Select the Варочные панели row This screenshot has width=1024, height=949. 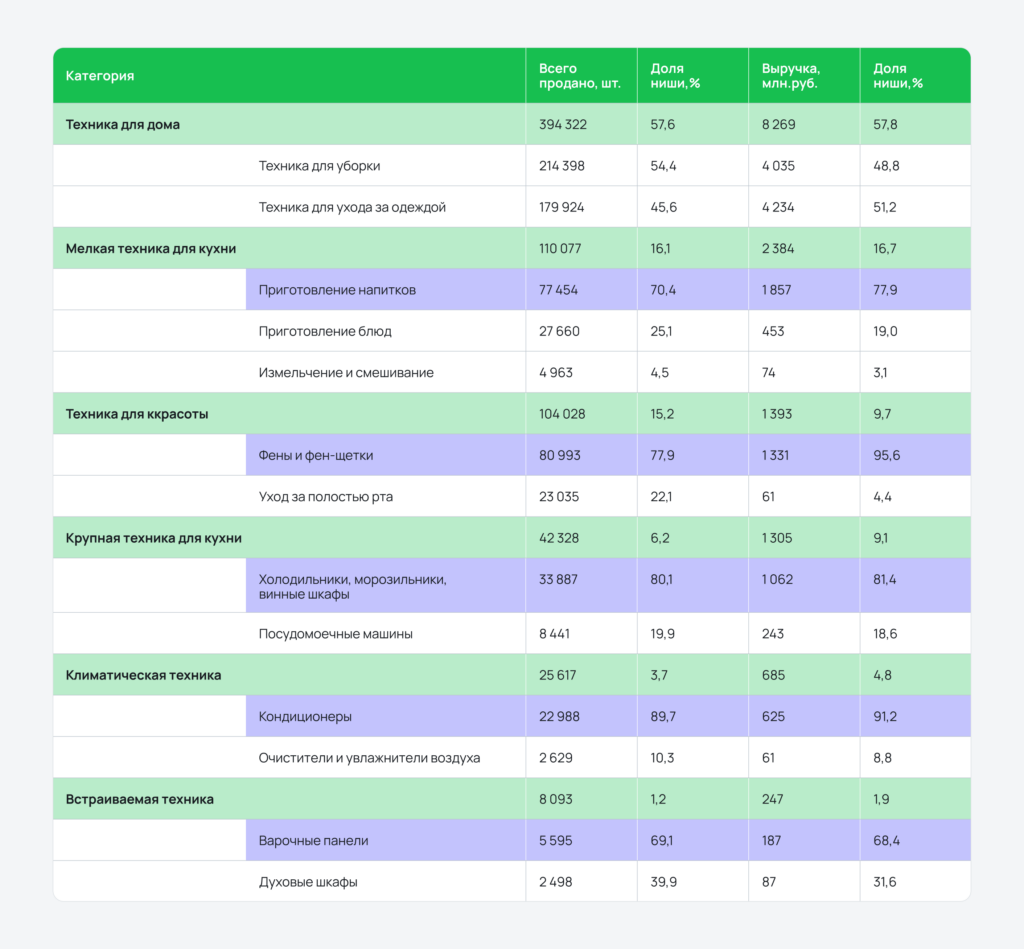point(314,841)
